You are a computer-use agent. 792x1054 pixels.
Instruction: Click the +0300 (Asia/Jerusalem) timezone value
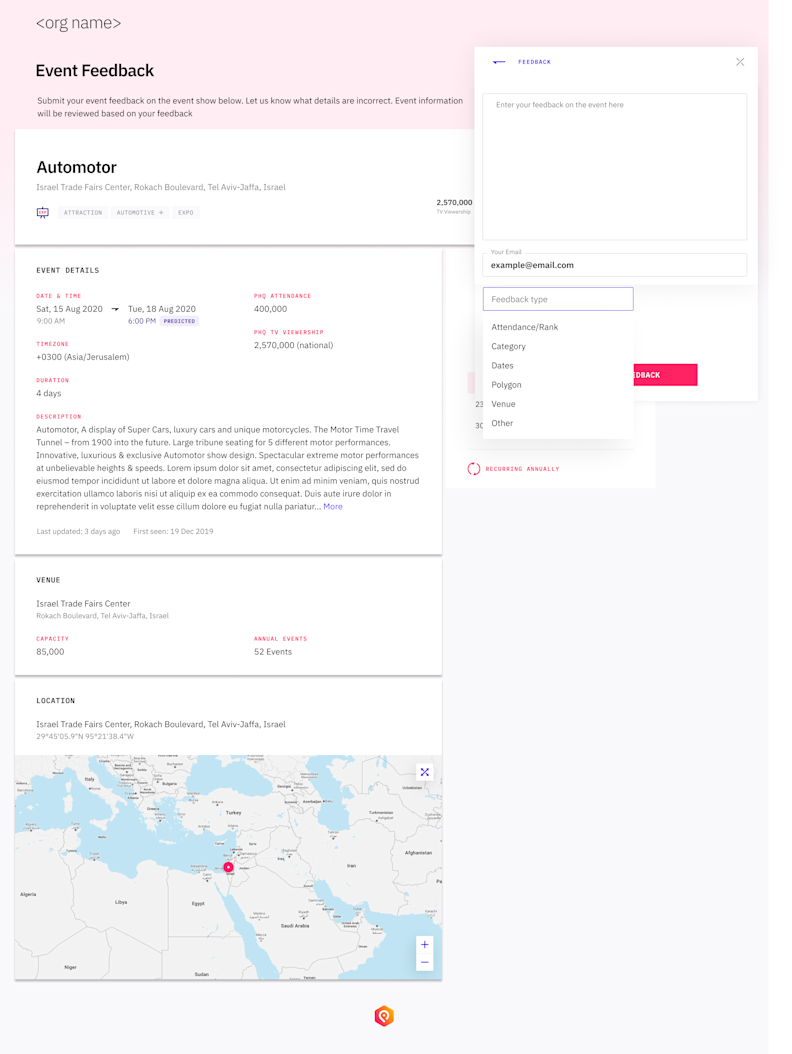click(x=83, y=357)
